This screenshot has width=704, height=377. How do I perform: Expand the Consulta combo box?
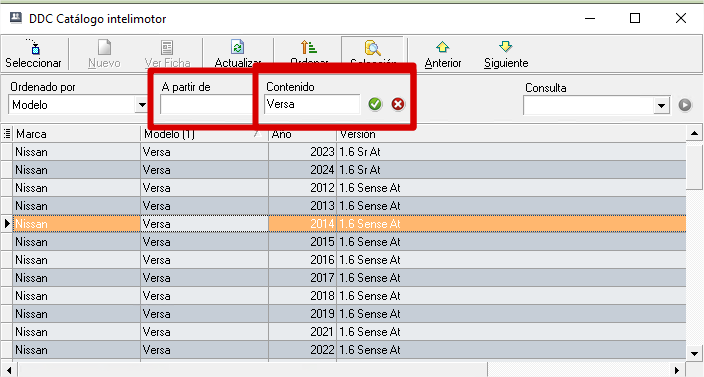661,106
